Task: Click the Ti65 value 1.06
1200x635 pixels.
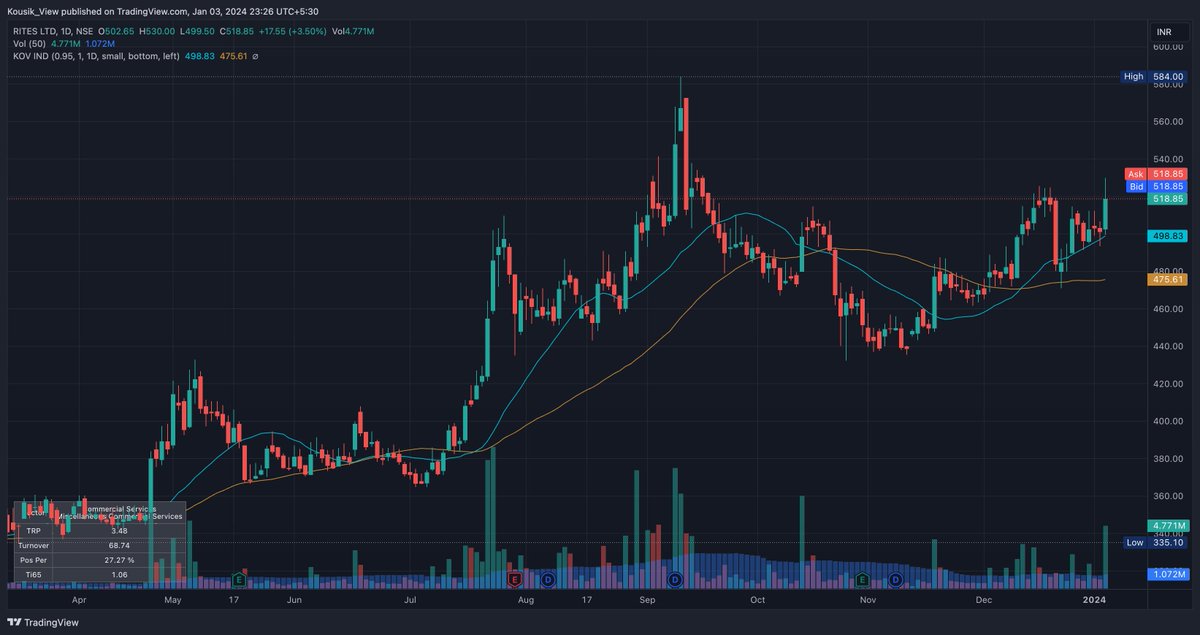Action: [118, 575]
